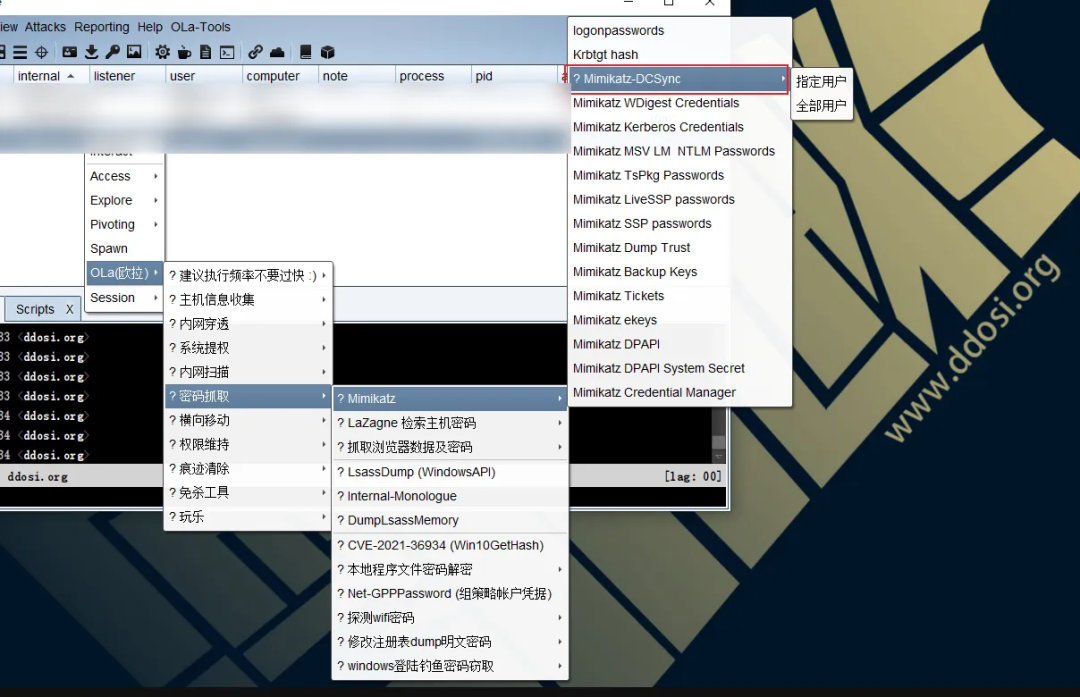Viewport: 1080px width, 697px height.
Task: Select Internal-Monologue
Action: coord(450,496)
